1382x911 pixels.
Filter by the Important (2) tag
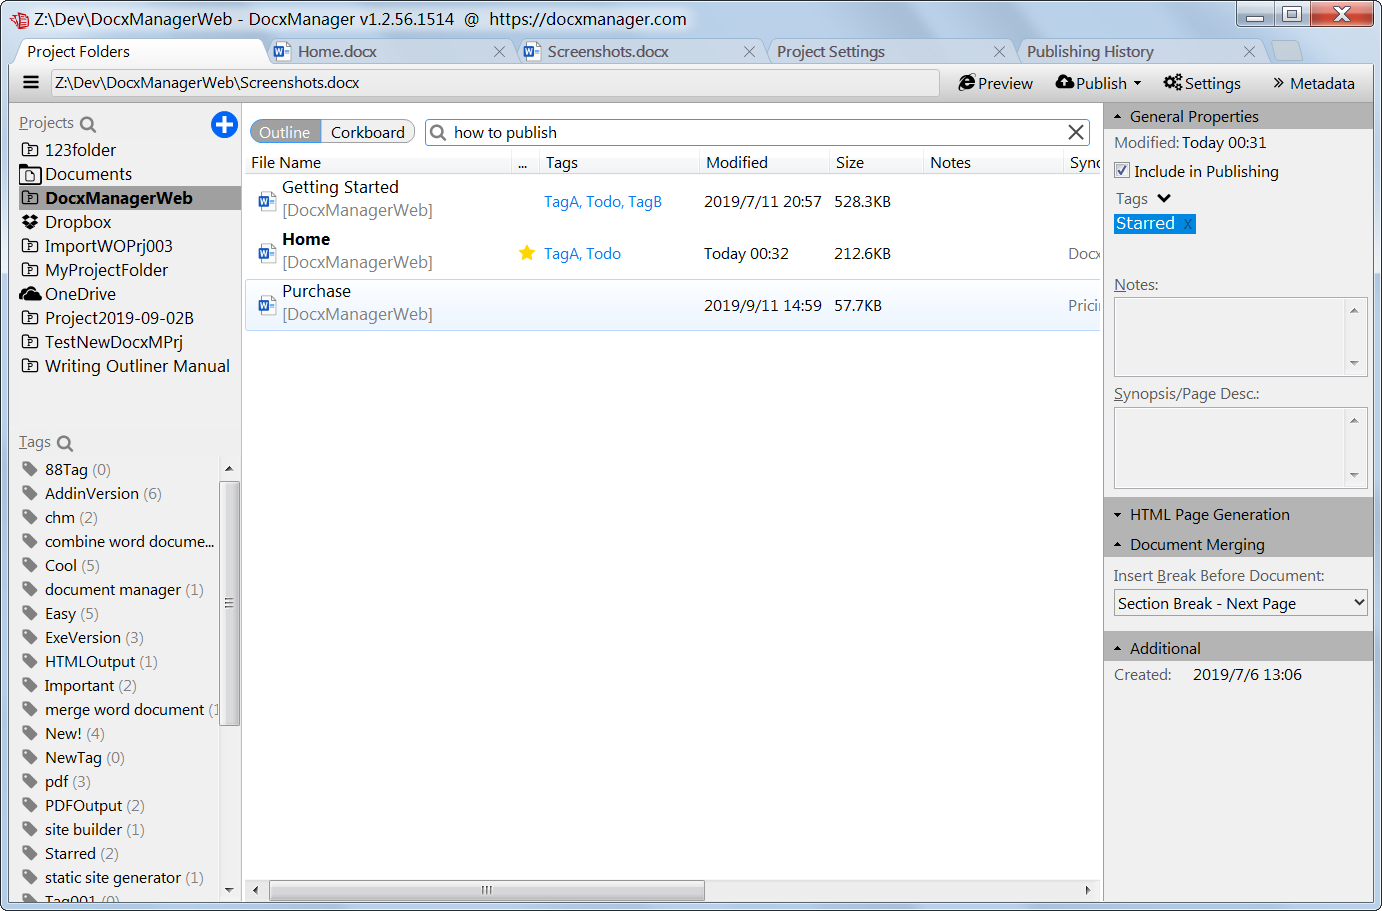pos(90,685)
